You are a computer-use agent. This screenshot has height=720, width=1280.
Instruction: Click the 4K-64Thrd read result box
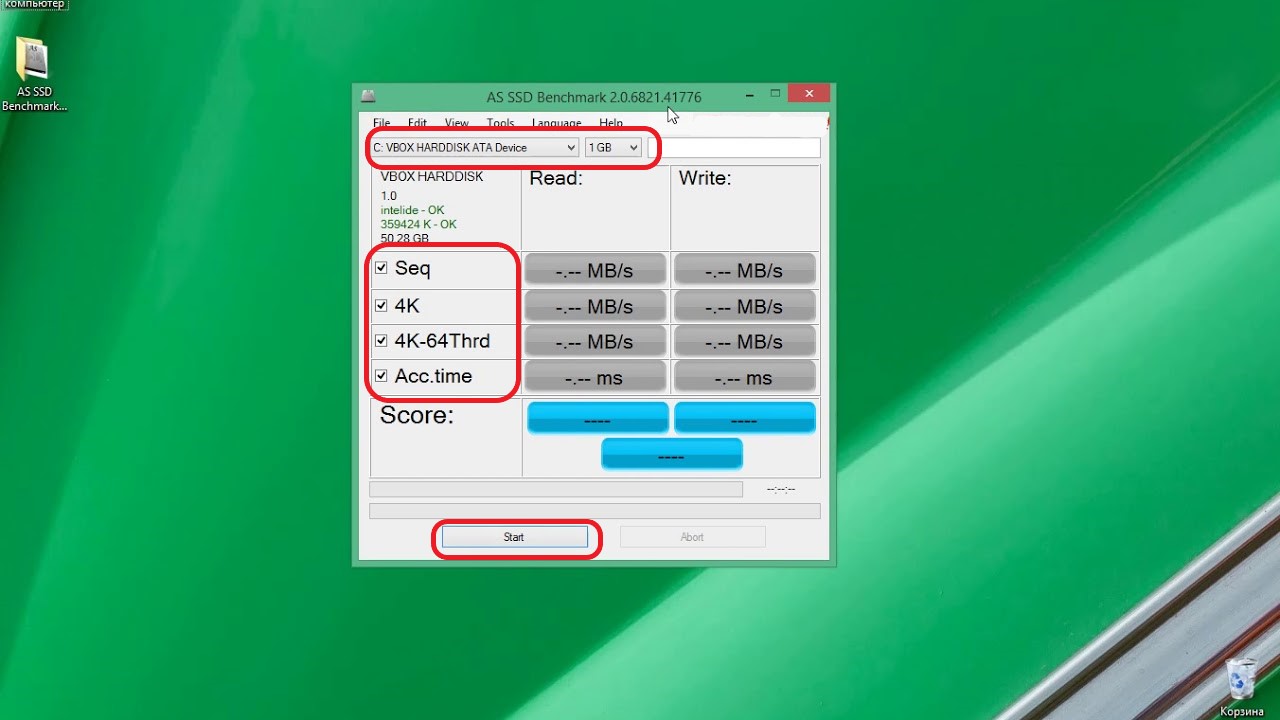(595, 341)
